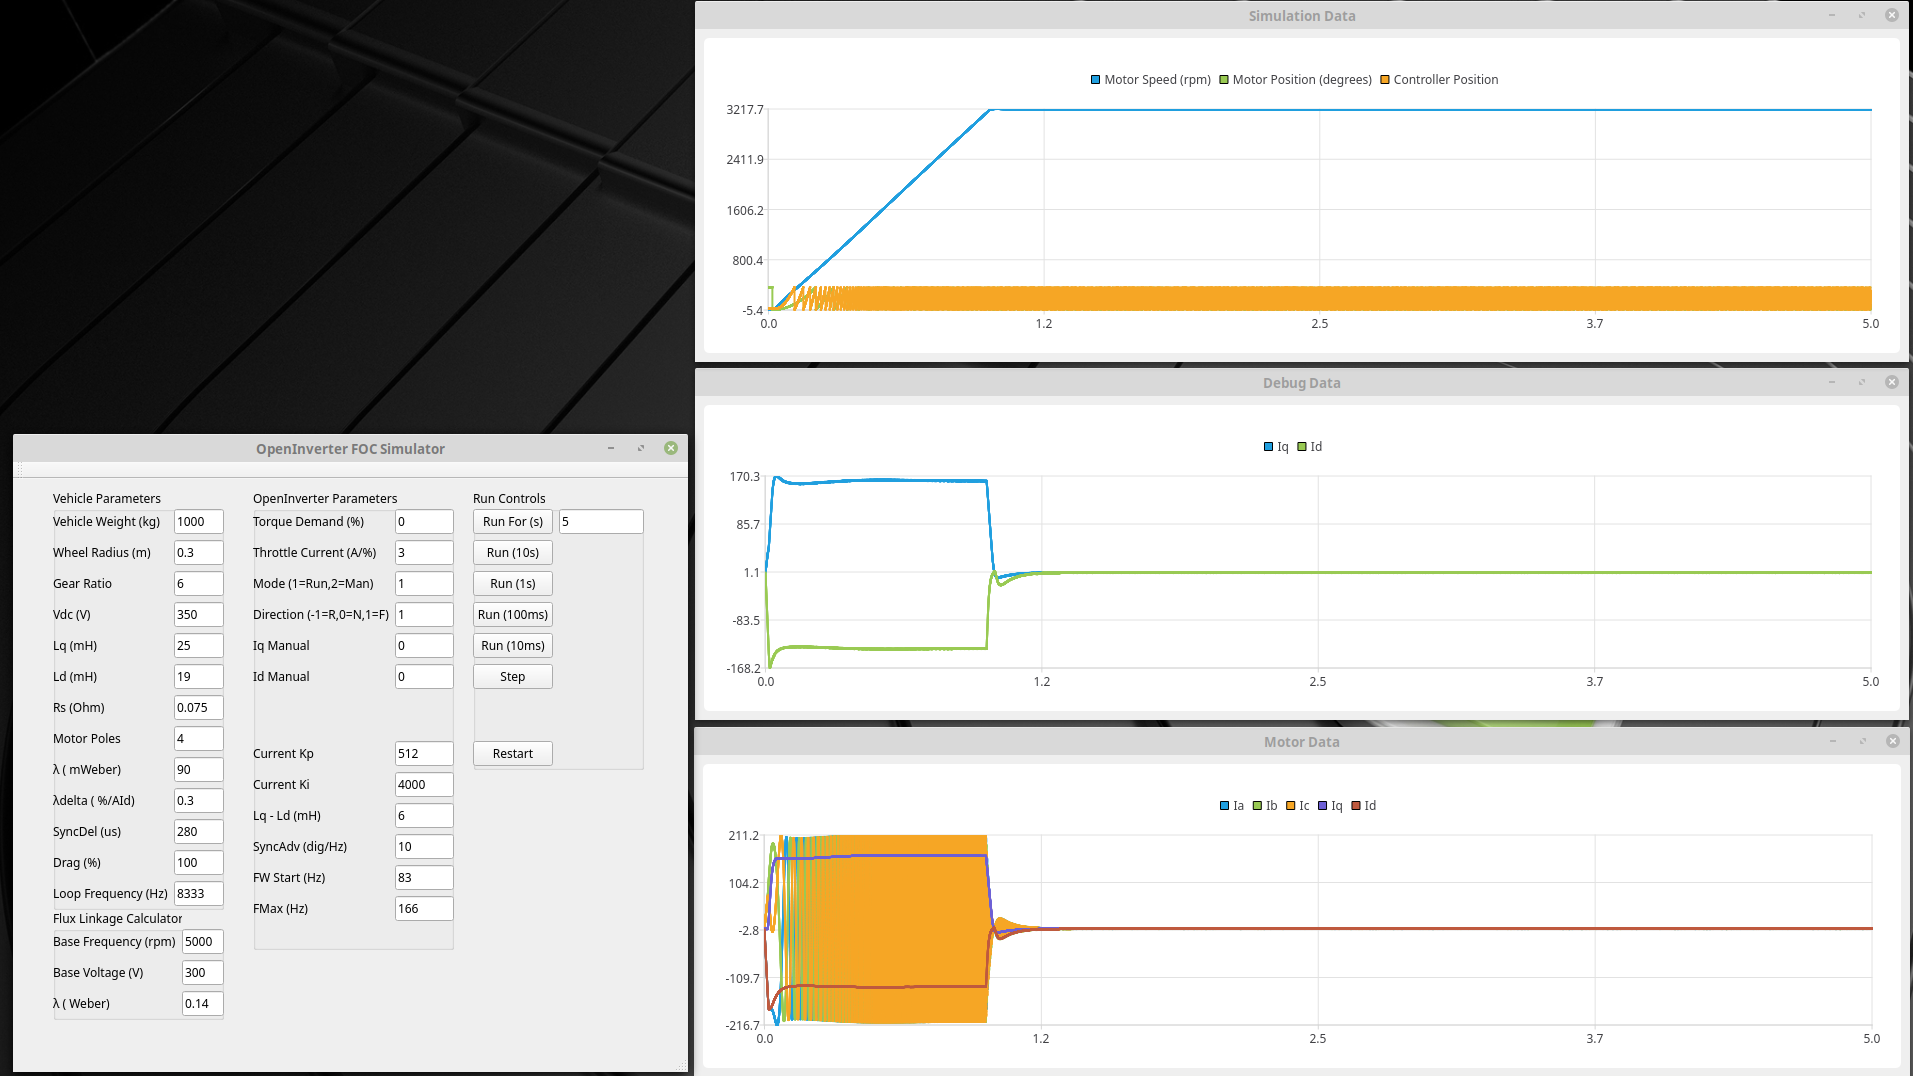Click the Motor Position (degrees) legend swatch
Image resolution: width=1913 pixels, height=1076 pixels.
[x=1224, y=80]
